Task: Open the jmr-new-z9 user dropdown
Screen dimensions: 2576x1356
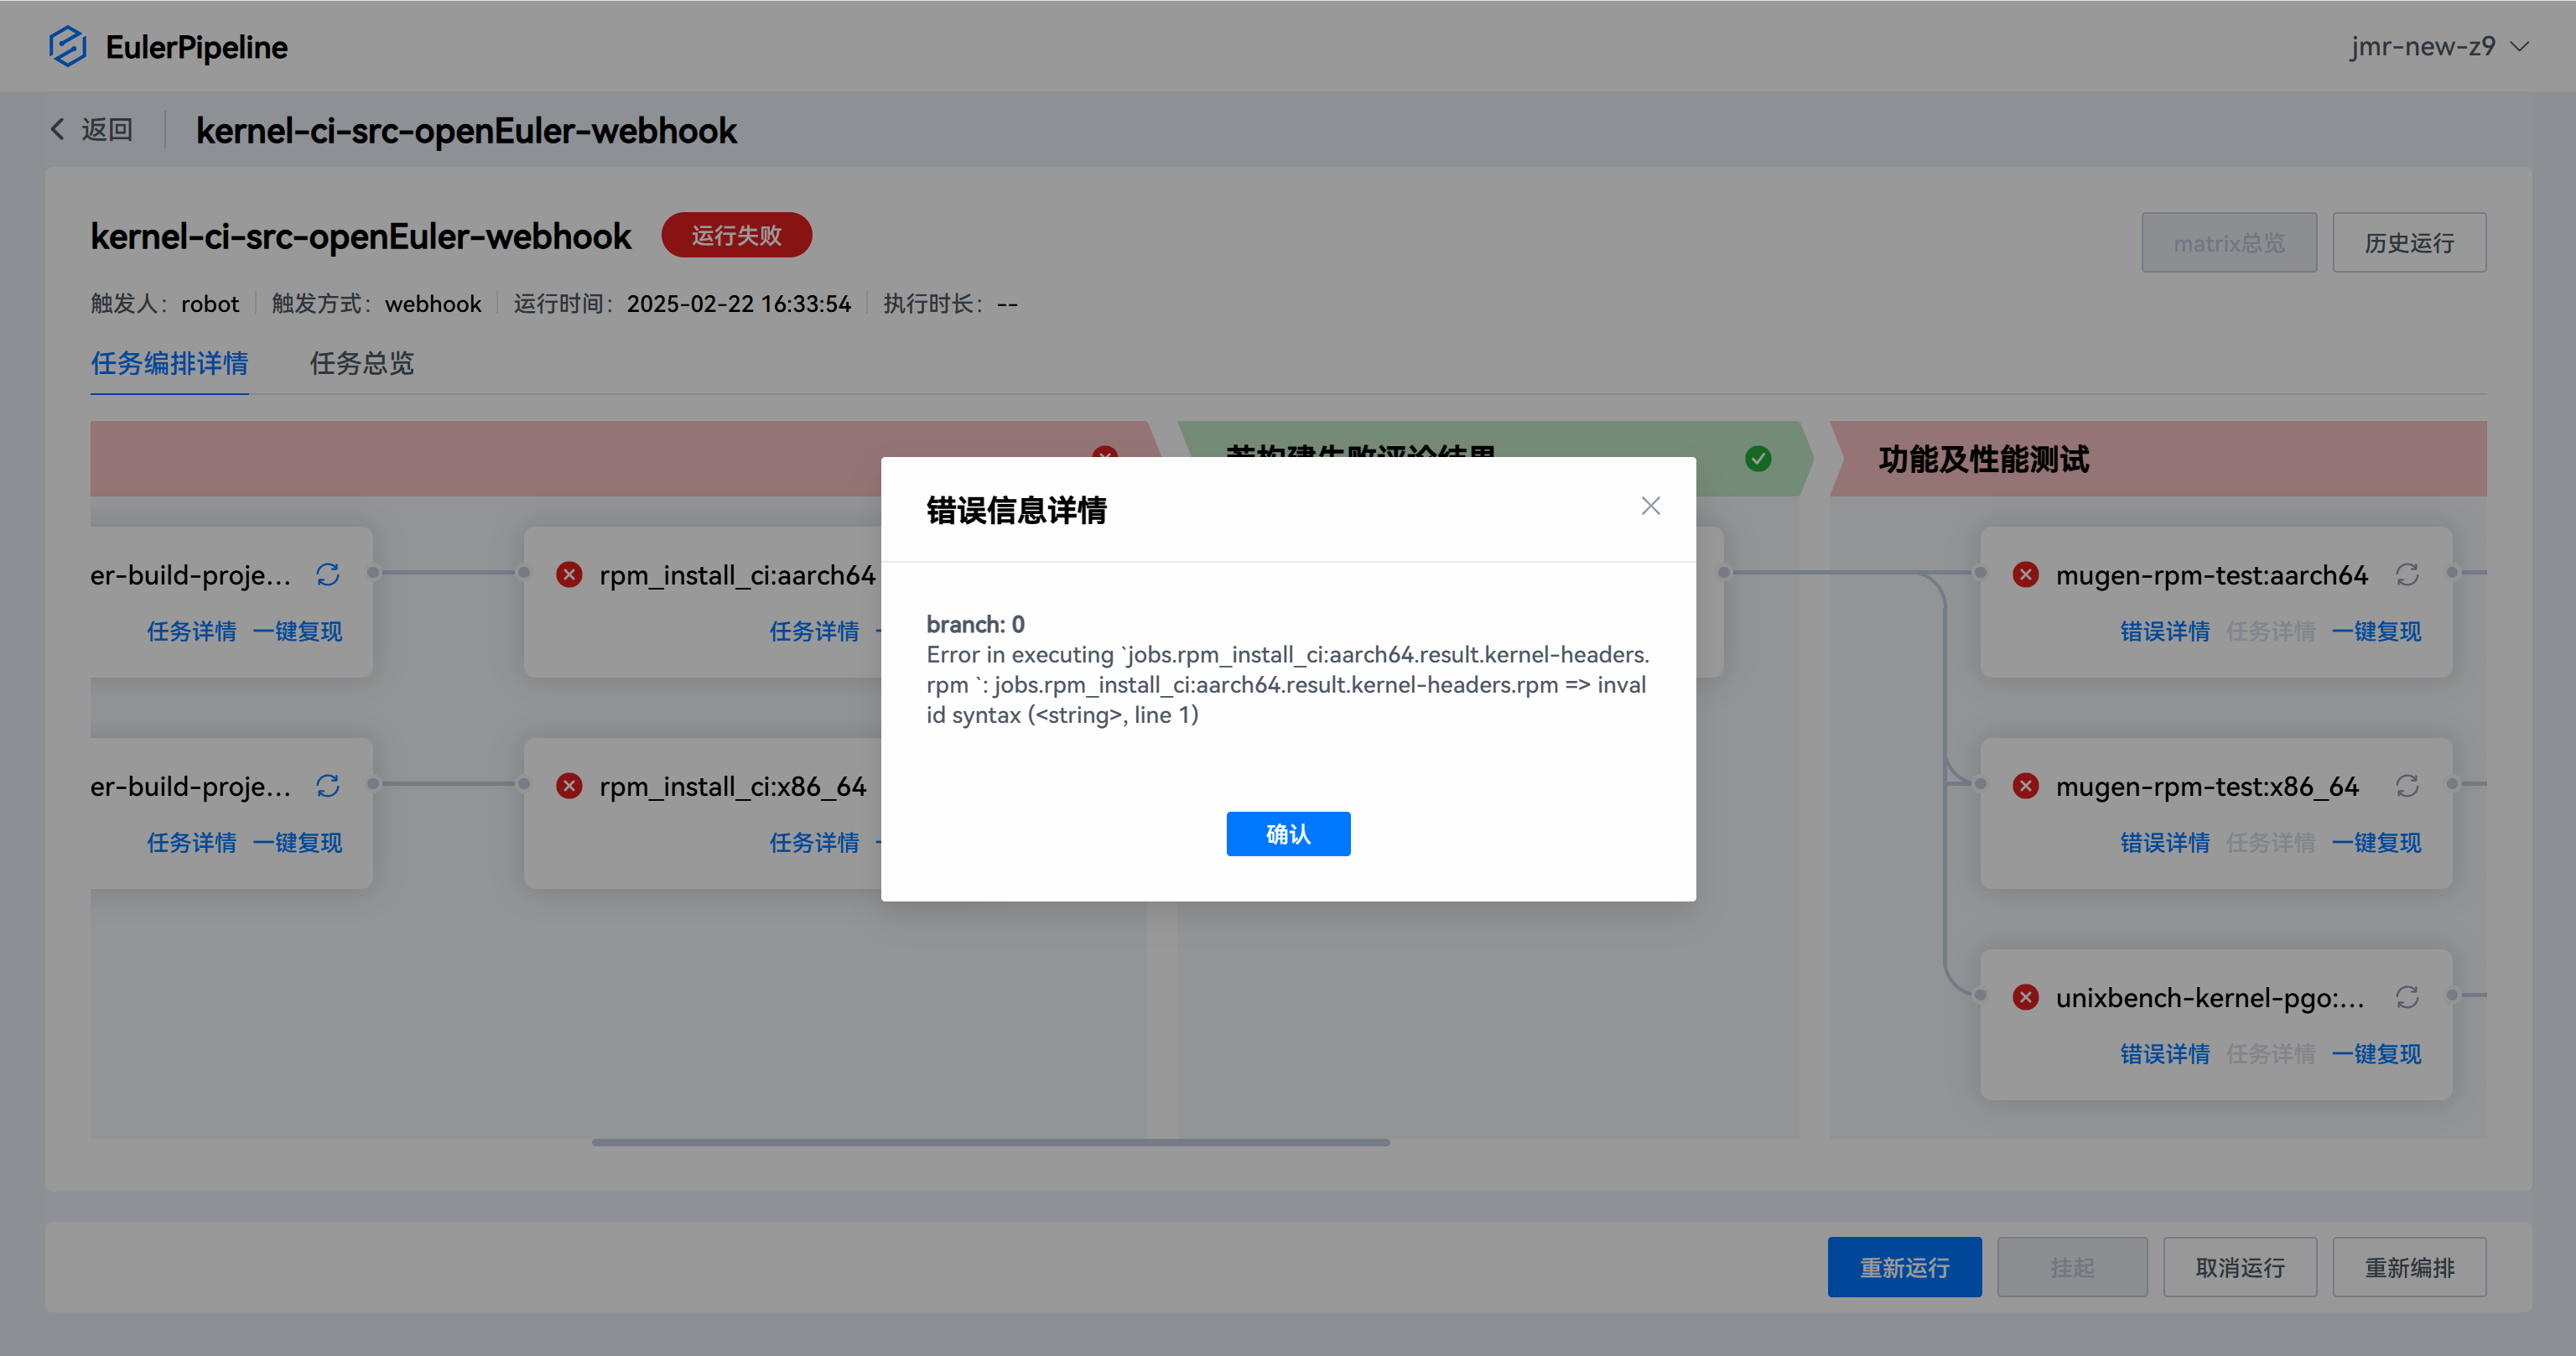Action: 2439,46
